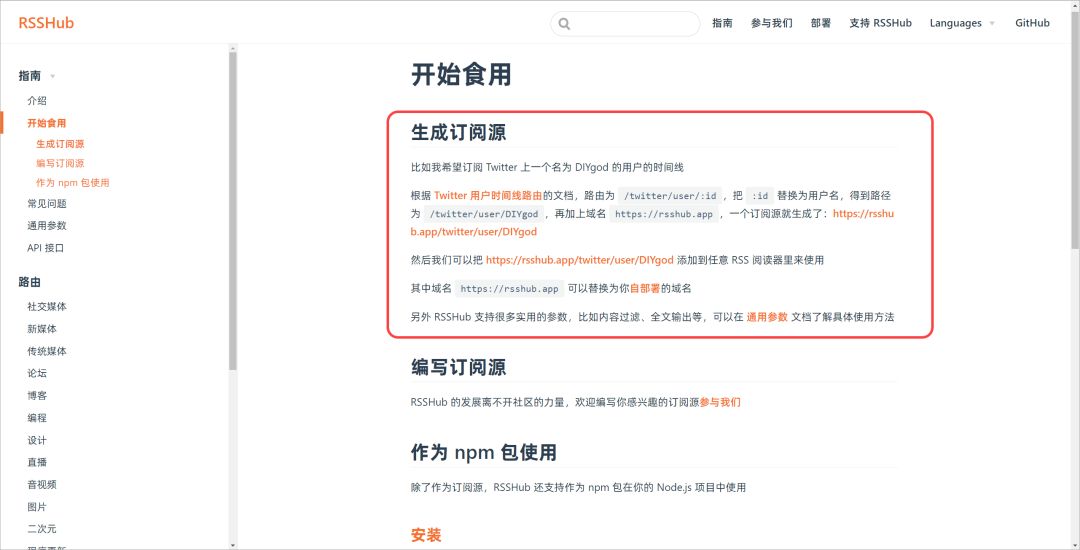This screenshot has height=550, width=1080.
Task: Follow the 自部署 link
Action: [645, 288]
